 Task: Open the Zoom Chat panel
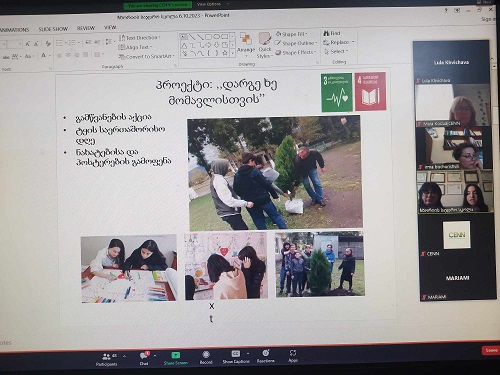[144, 359]
